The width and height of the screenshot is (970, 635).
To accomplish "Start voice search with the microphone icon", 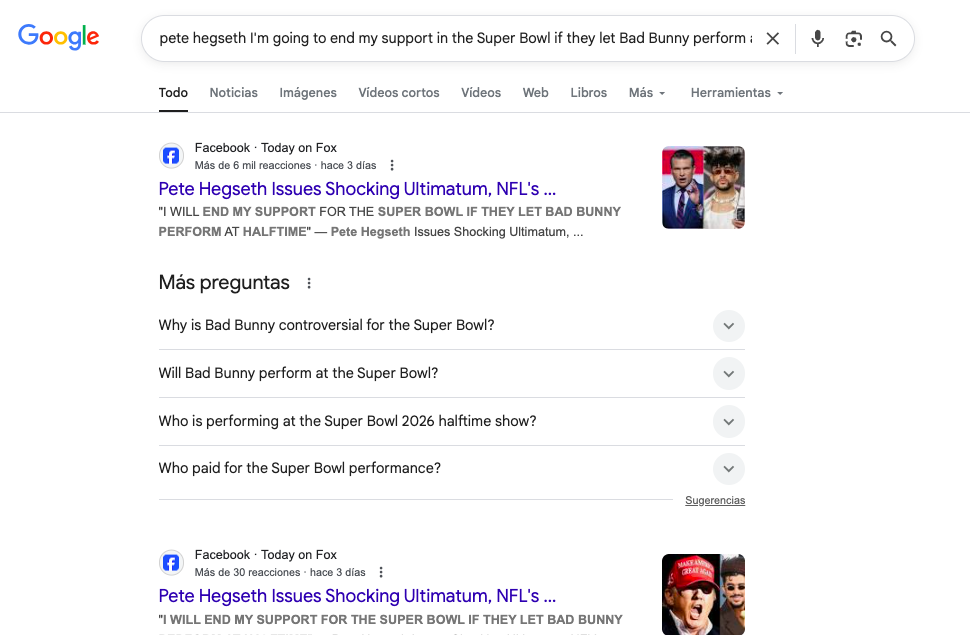I will coord(818,39).
